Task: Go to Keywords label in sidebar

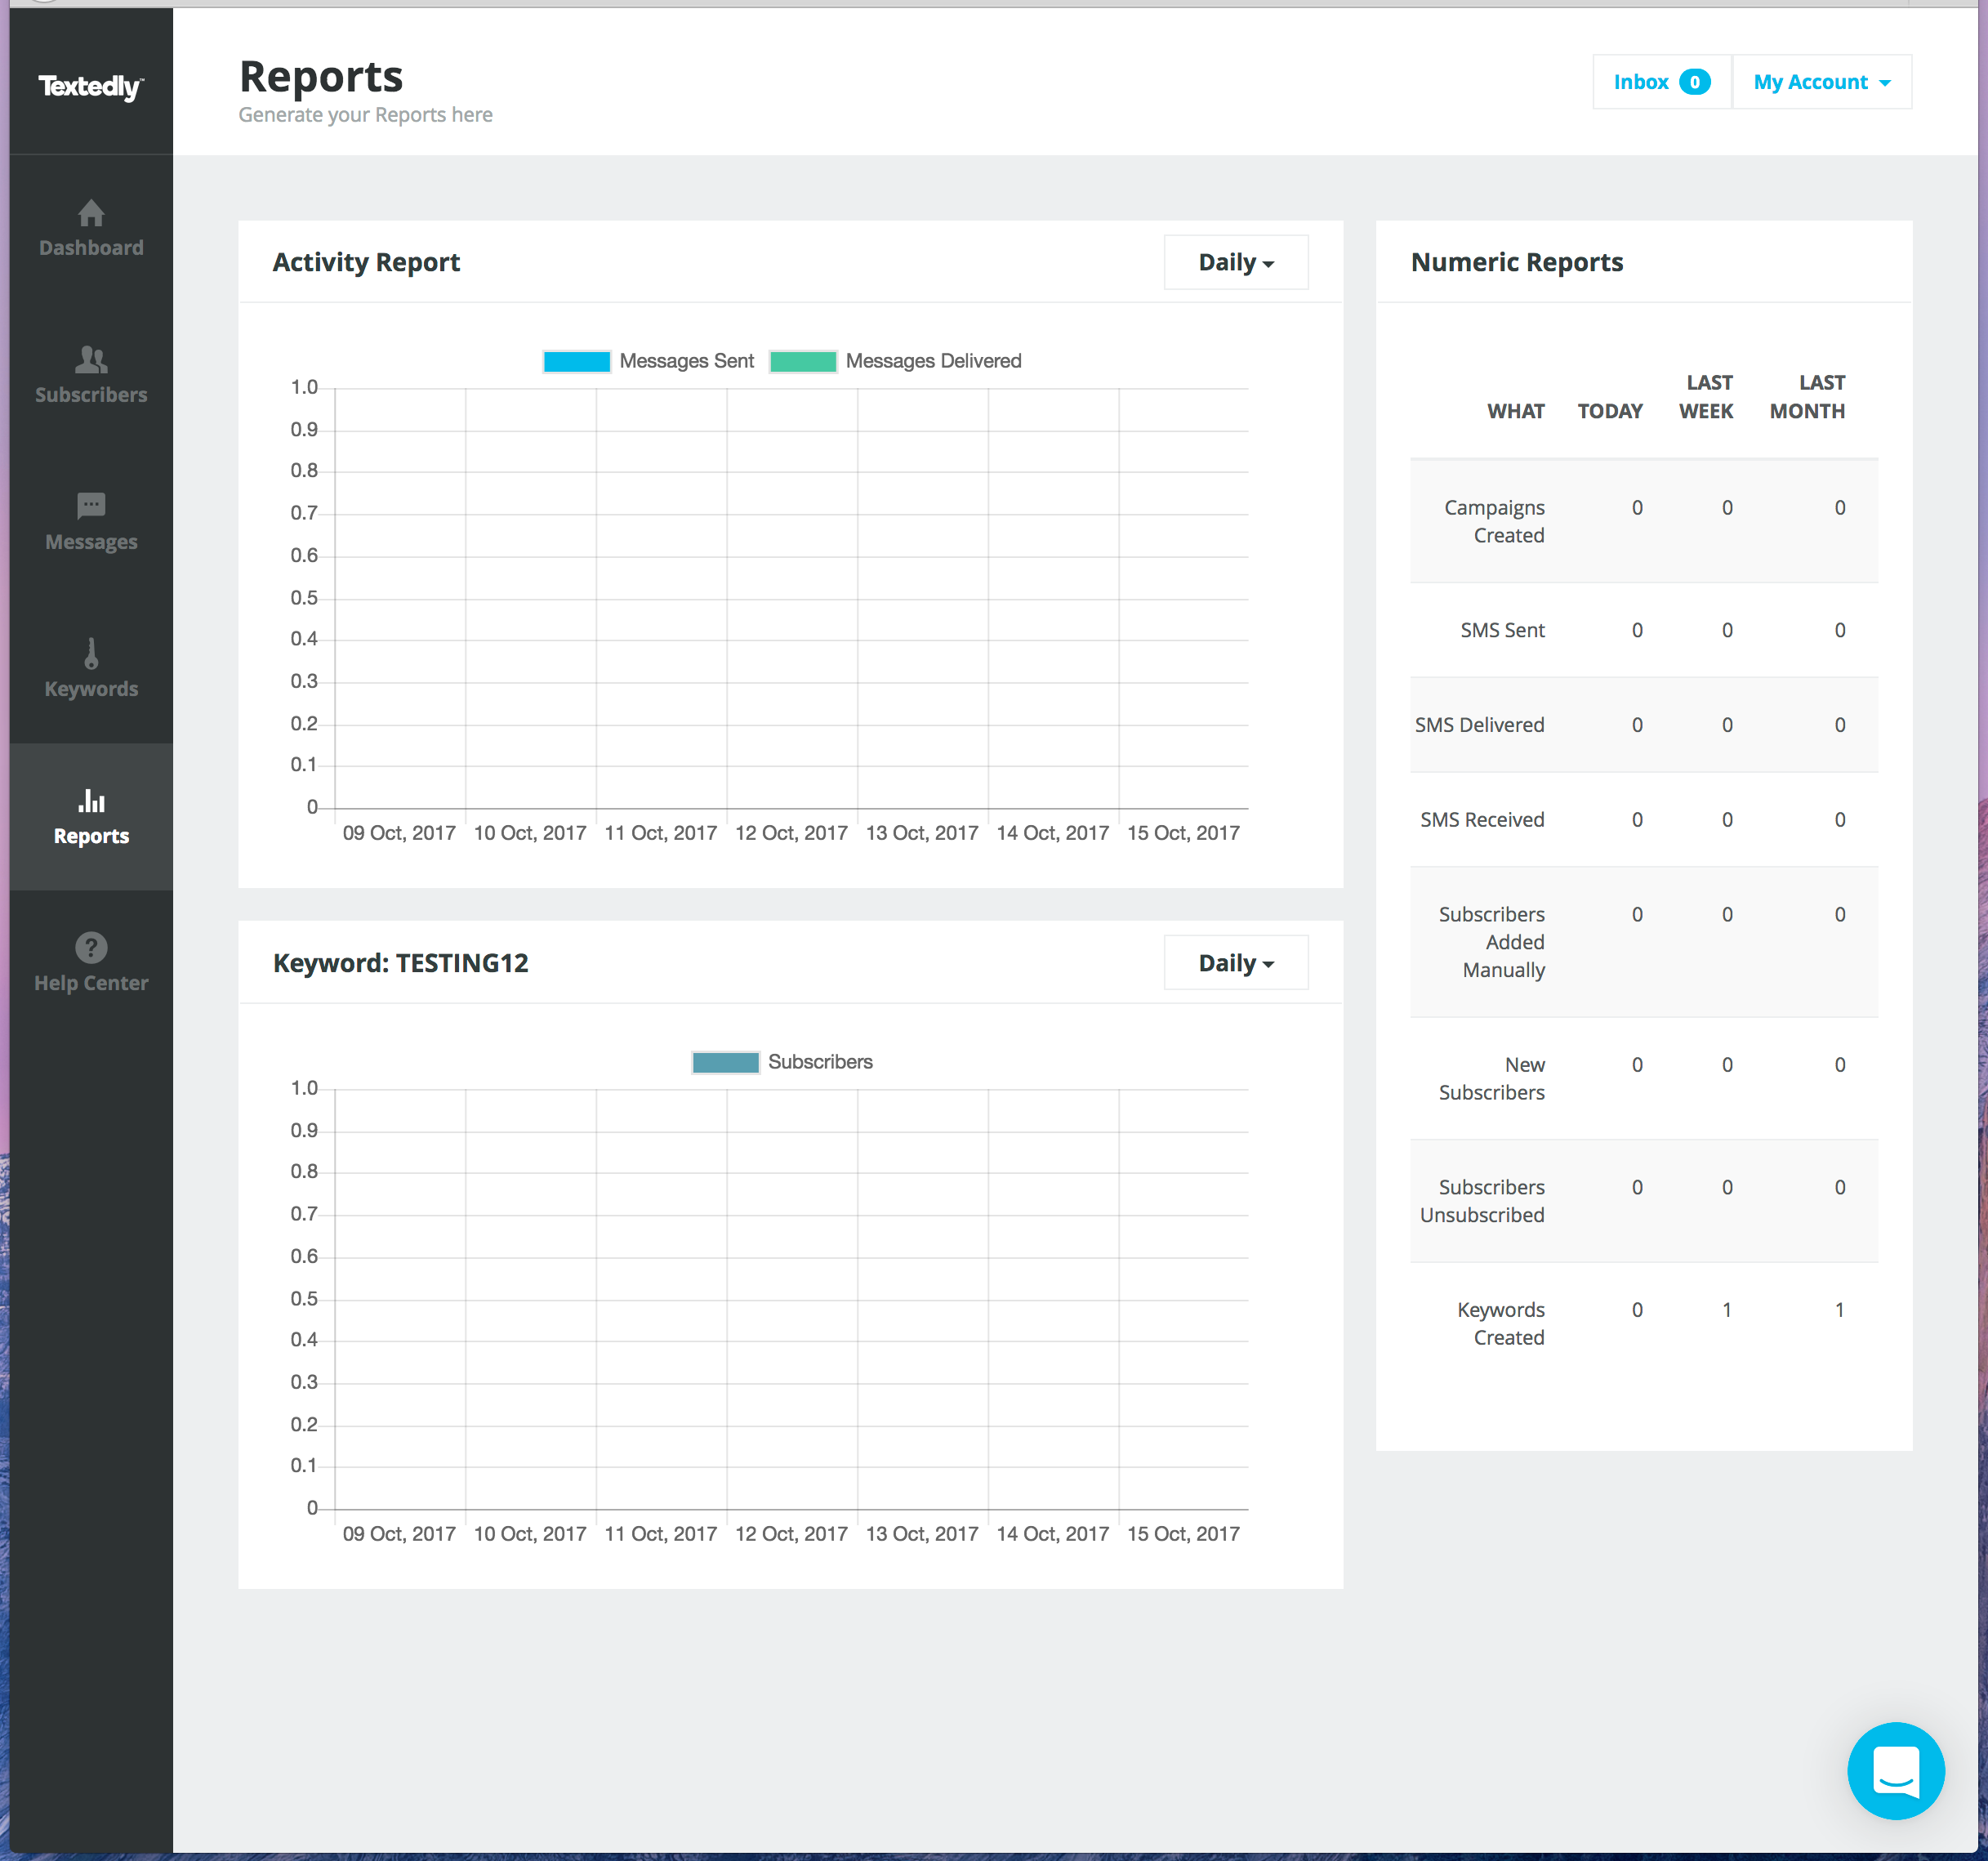Action: pos(91,689)
